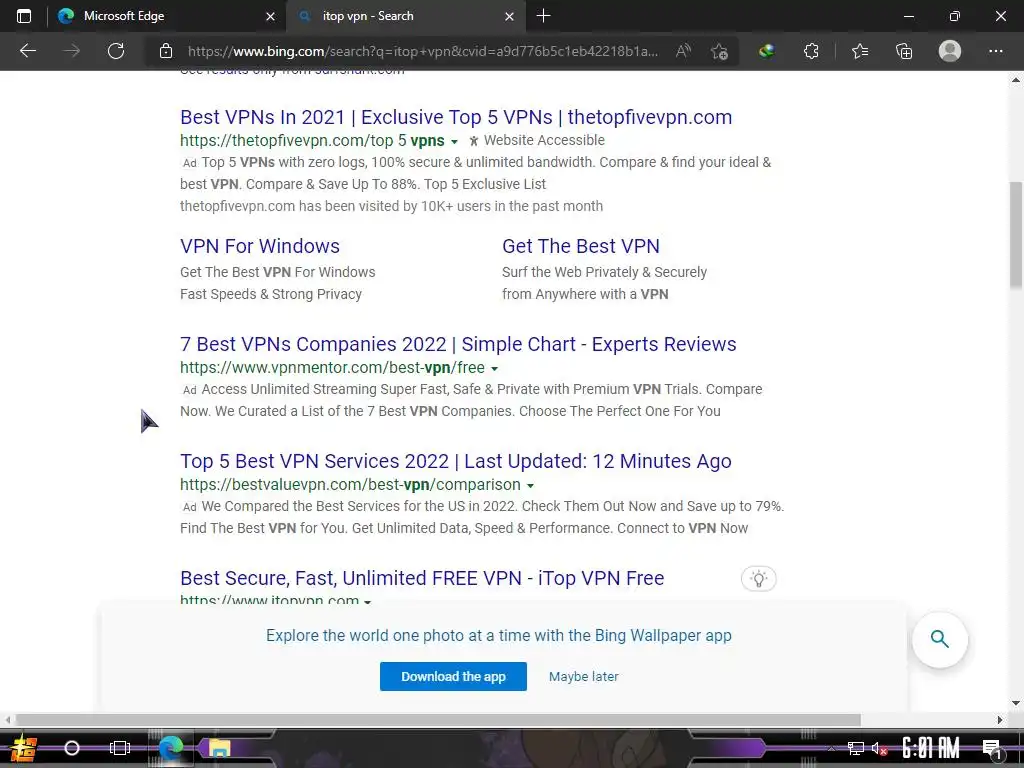Viewport: 1024px width, 768px height.
Task: Open the Get The Best VPN sitelink
Action: [581, 246]
